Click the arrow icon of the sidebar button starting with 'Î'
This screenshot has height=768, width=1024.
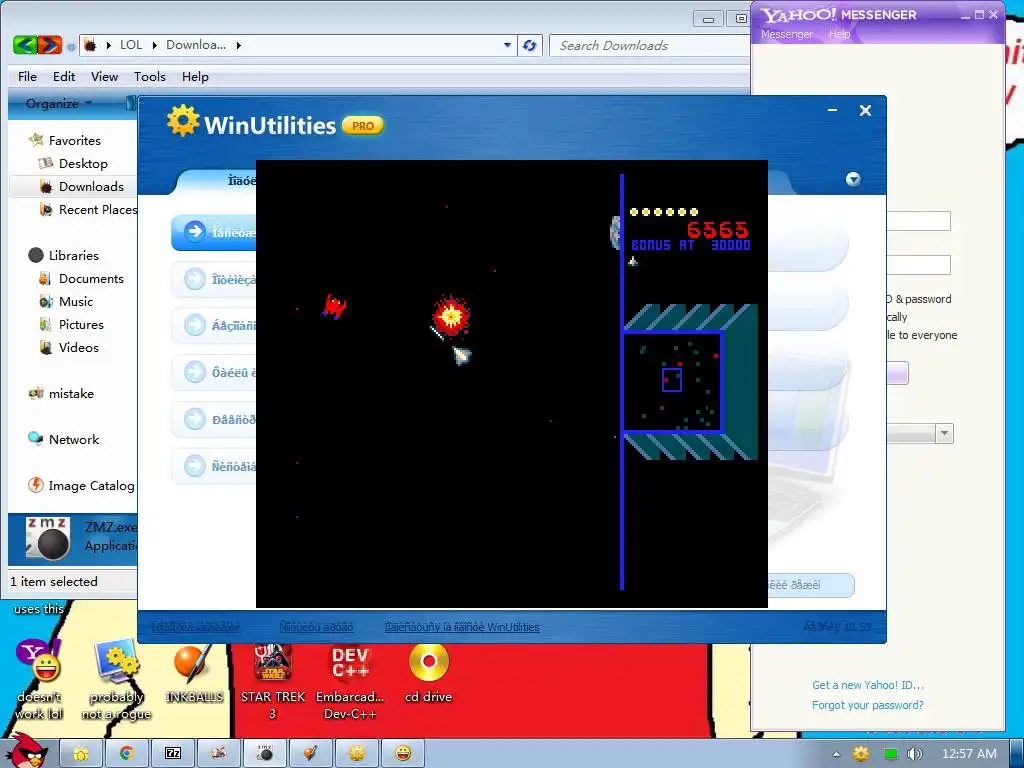pyautogui.click(x=195, y=279)
